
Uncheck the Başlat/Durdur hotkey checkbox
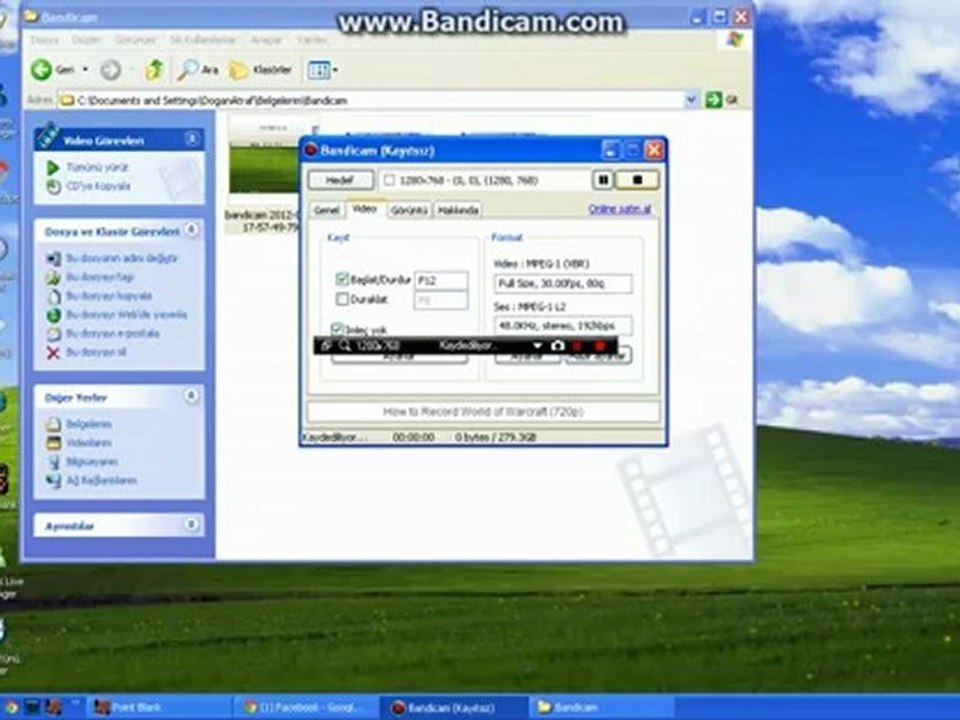[342, 280]
